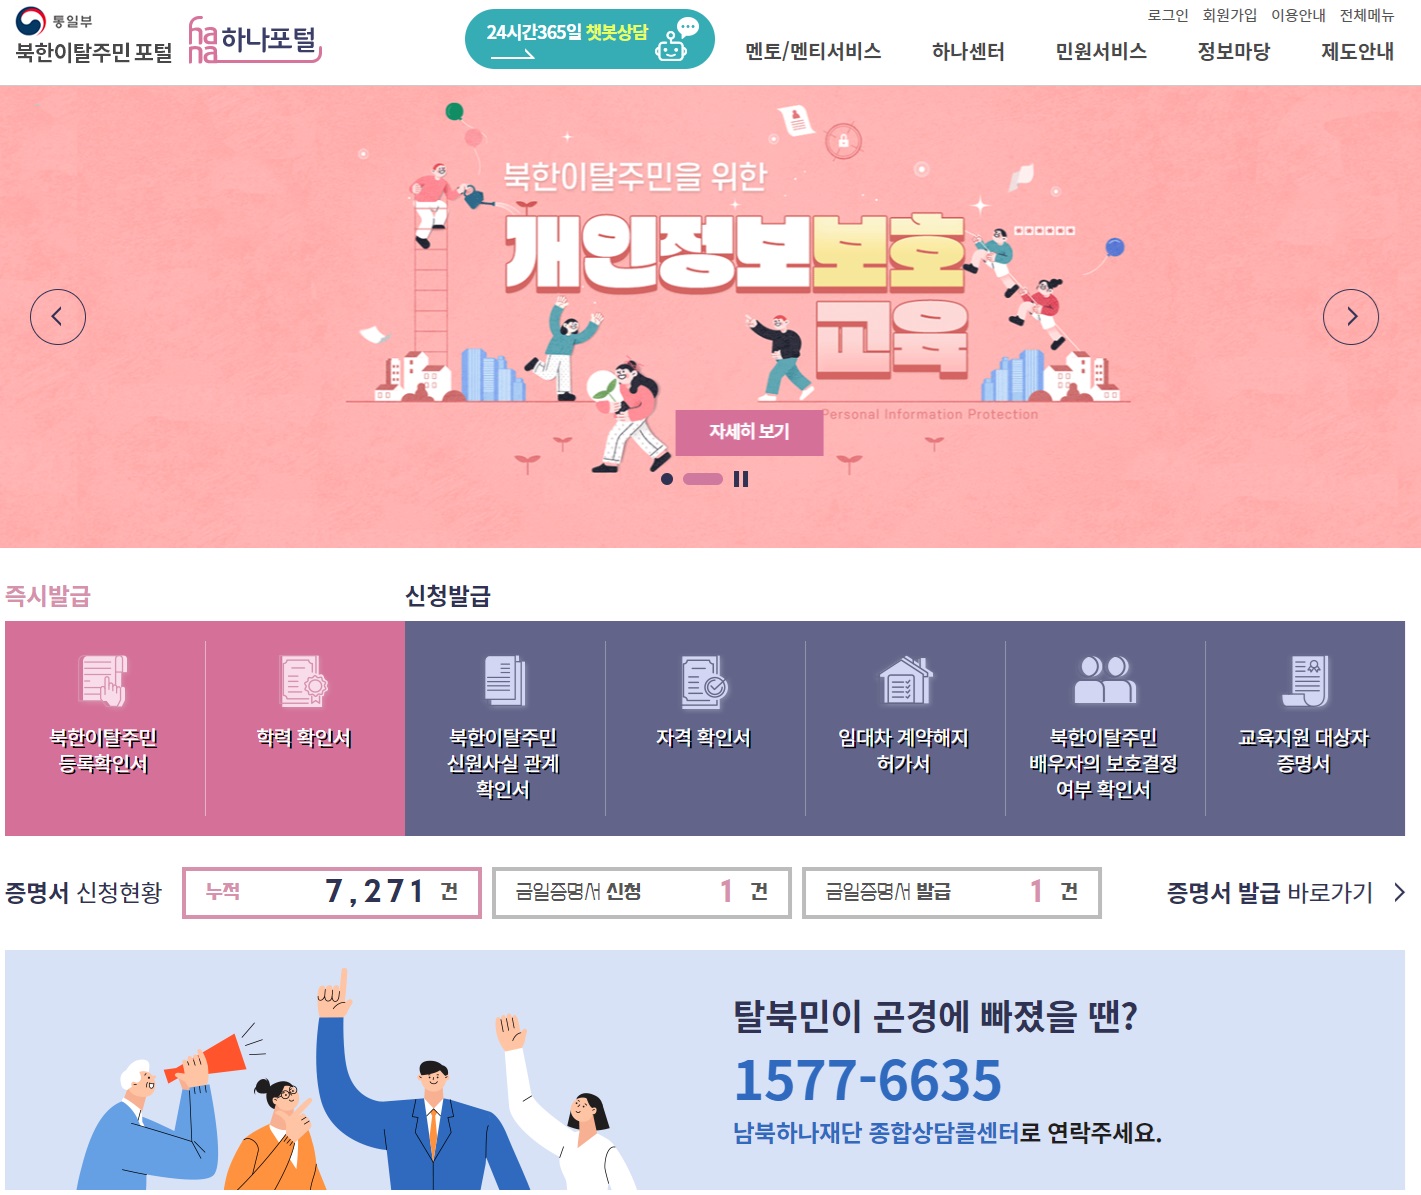The image size is (1421, 1195).
Task: Select the first slide indicator dot
Action: (667, 479)
